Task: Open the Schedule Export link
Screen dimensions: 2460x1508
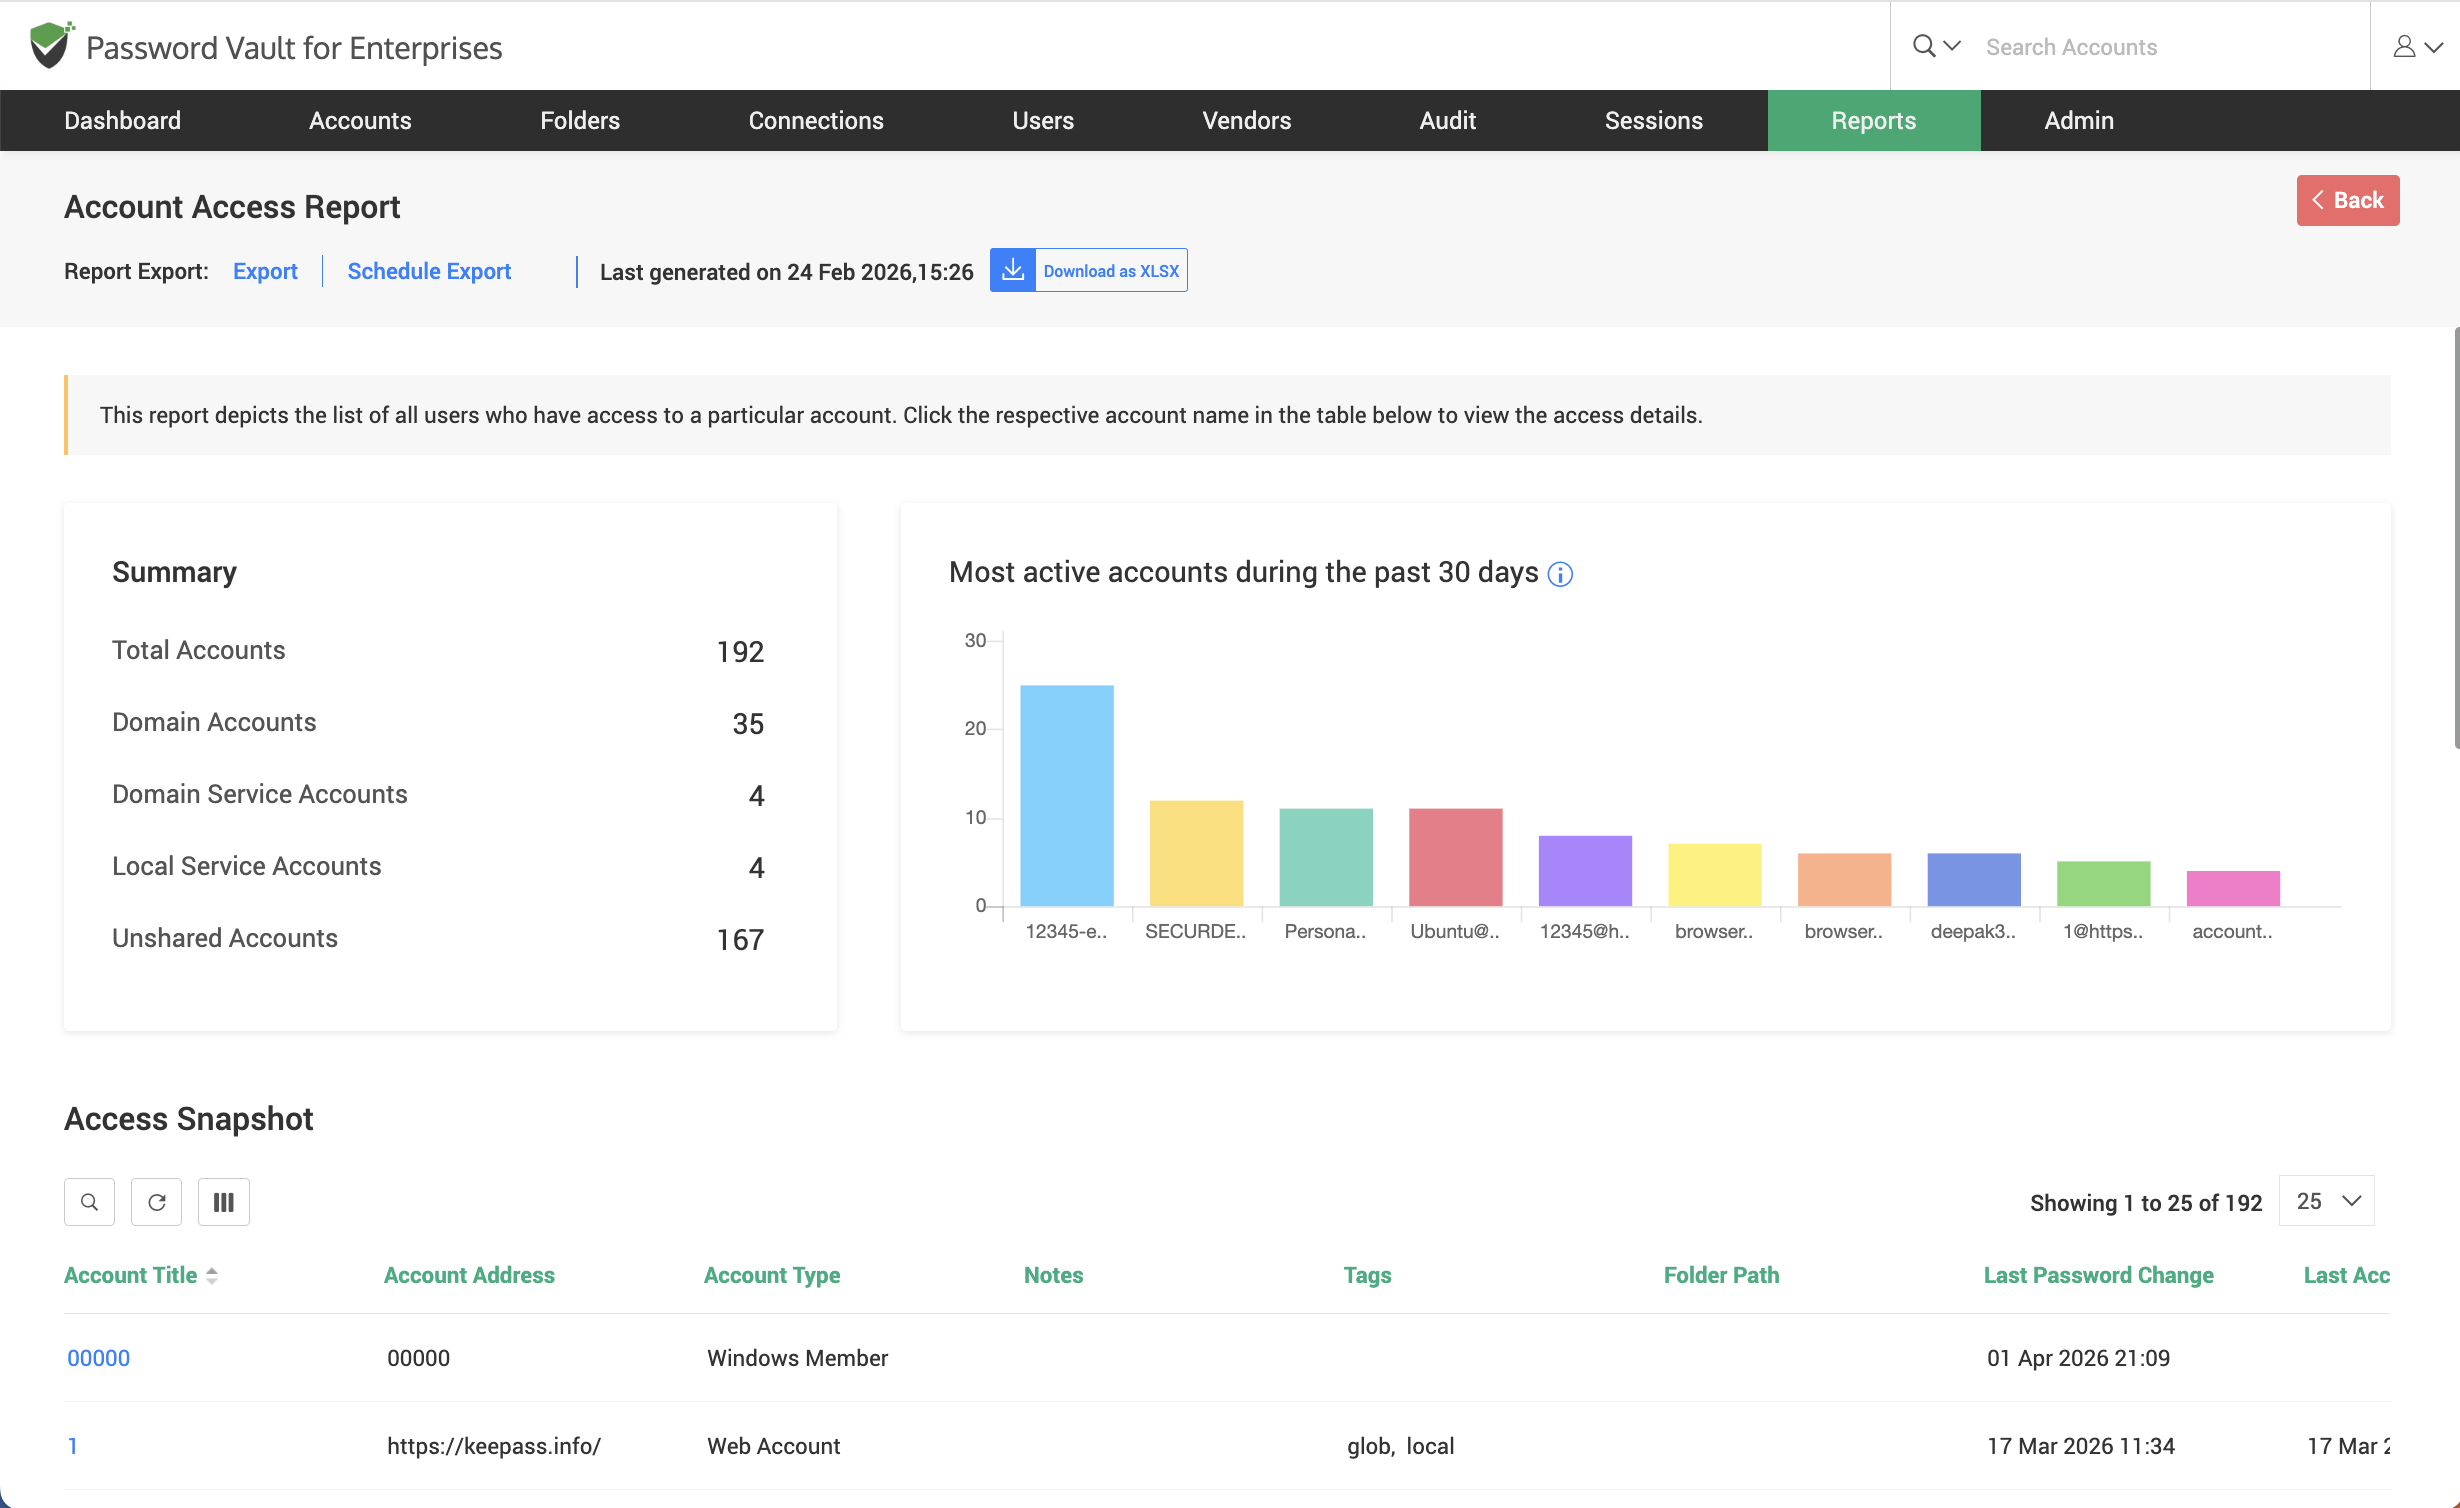Action: (x=429, y=271)
